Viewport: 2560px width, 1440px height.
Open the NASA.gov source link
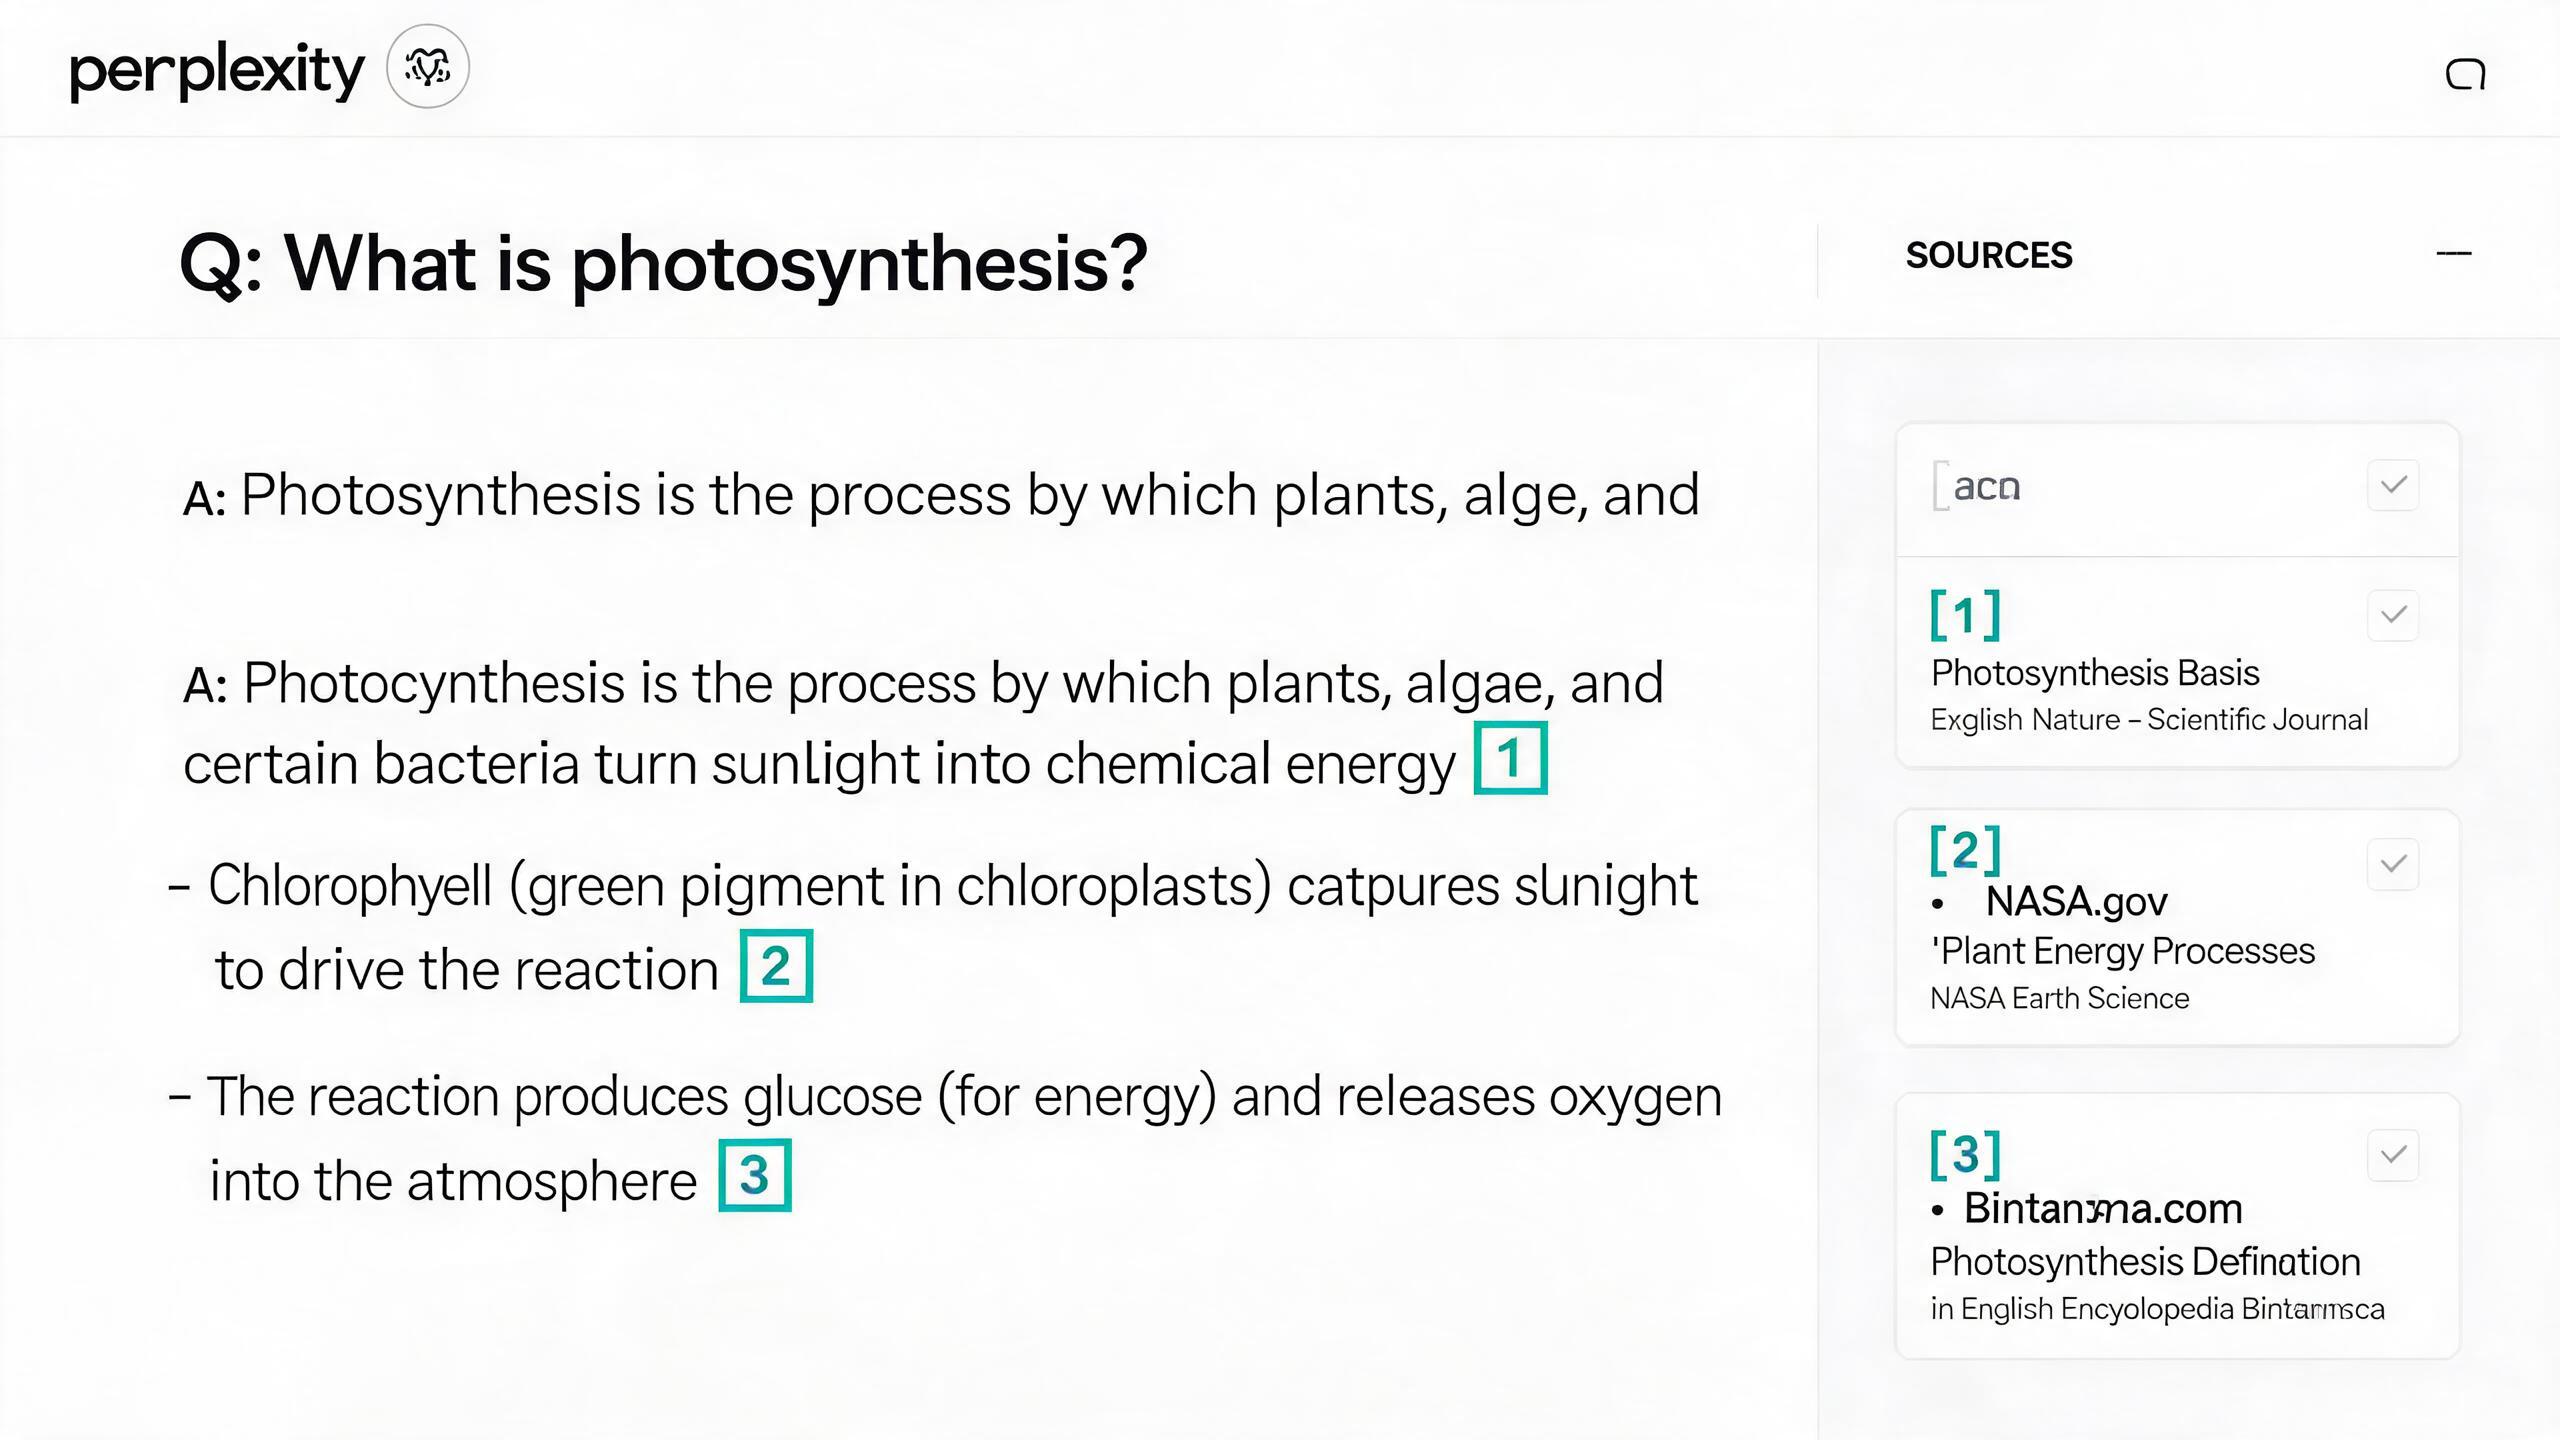point(2076,901)
